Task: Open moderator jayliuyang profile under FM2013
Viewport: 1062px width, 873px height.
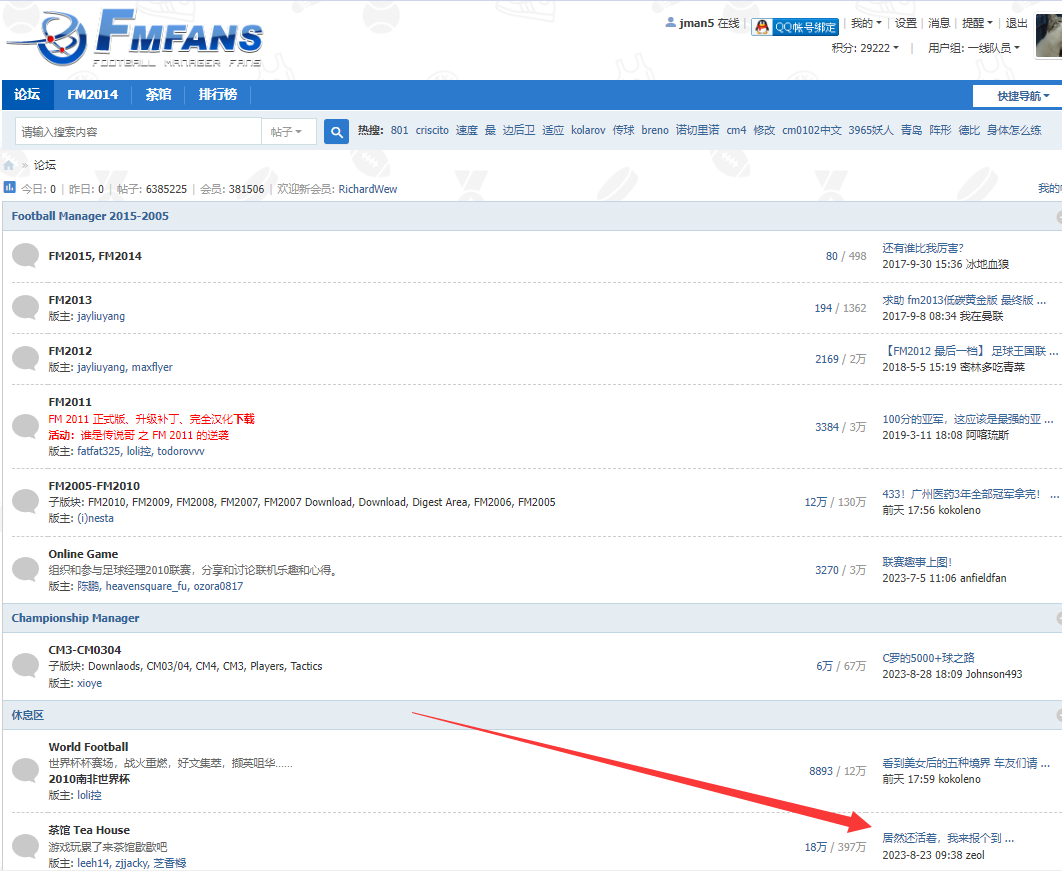Action: tap(101, 316)
